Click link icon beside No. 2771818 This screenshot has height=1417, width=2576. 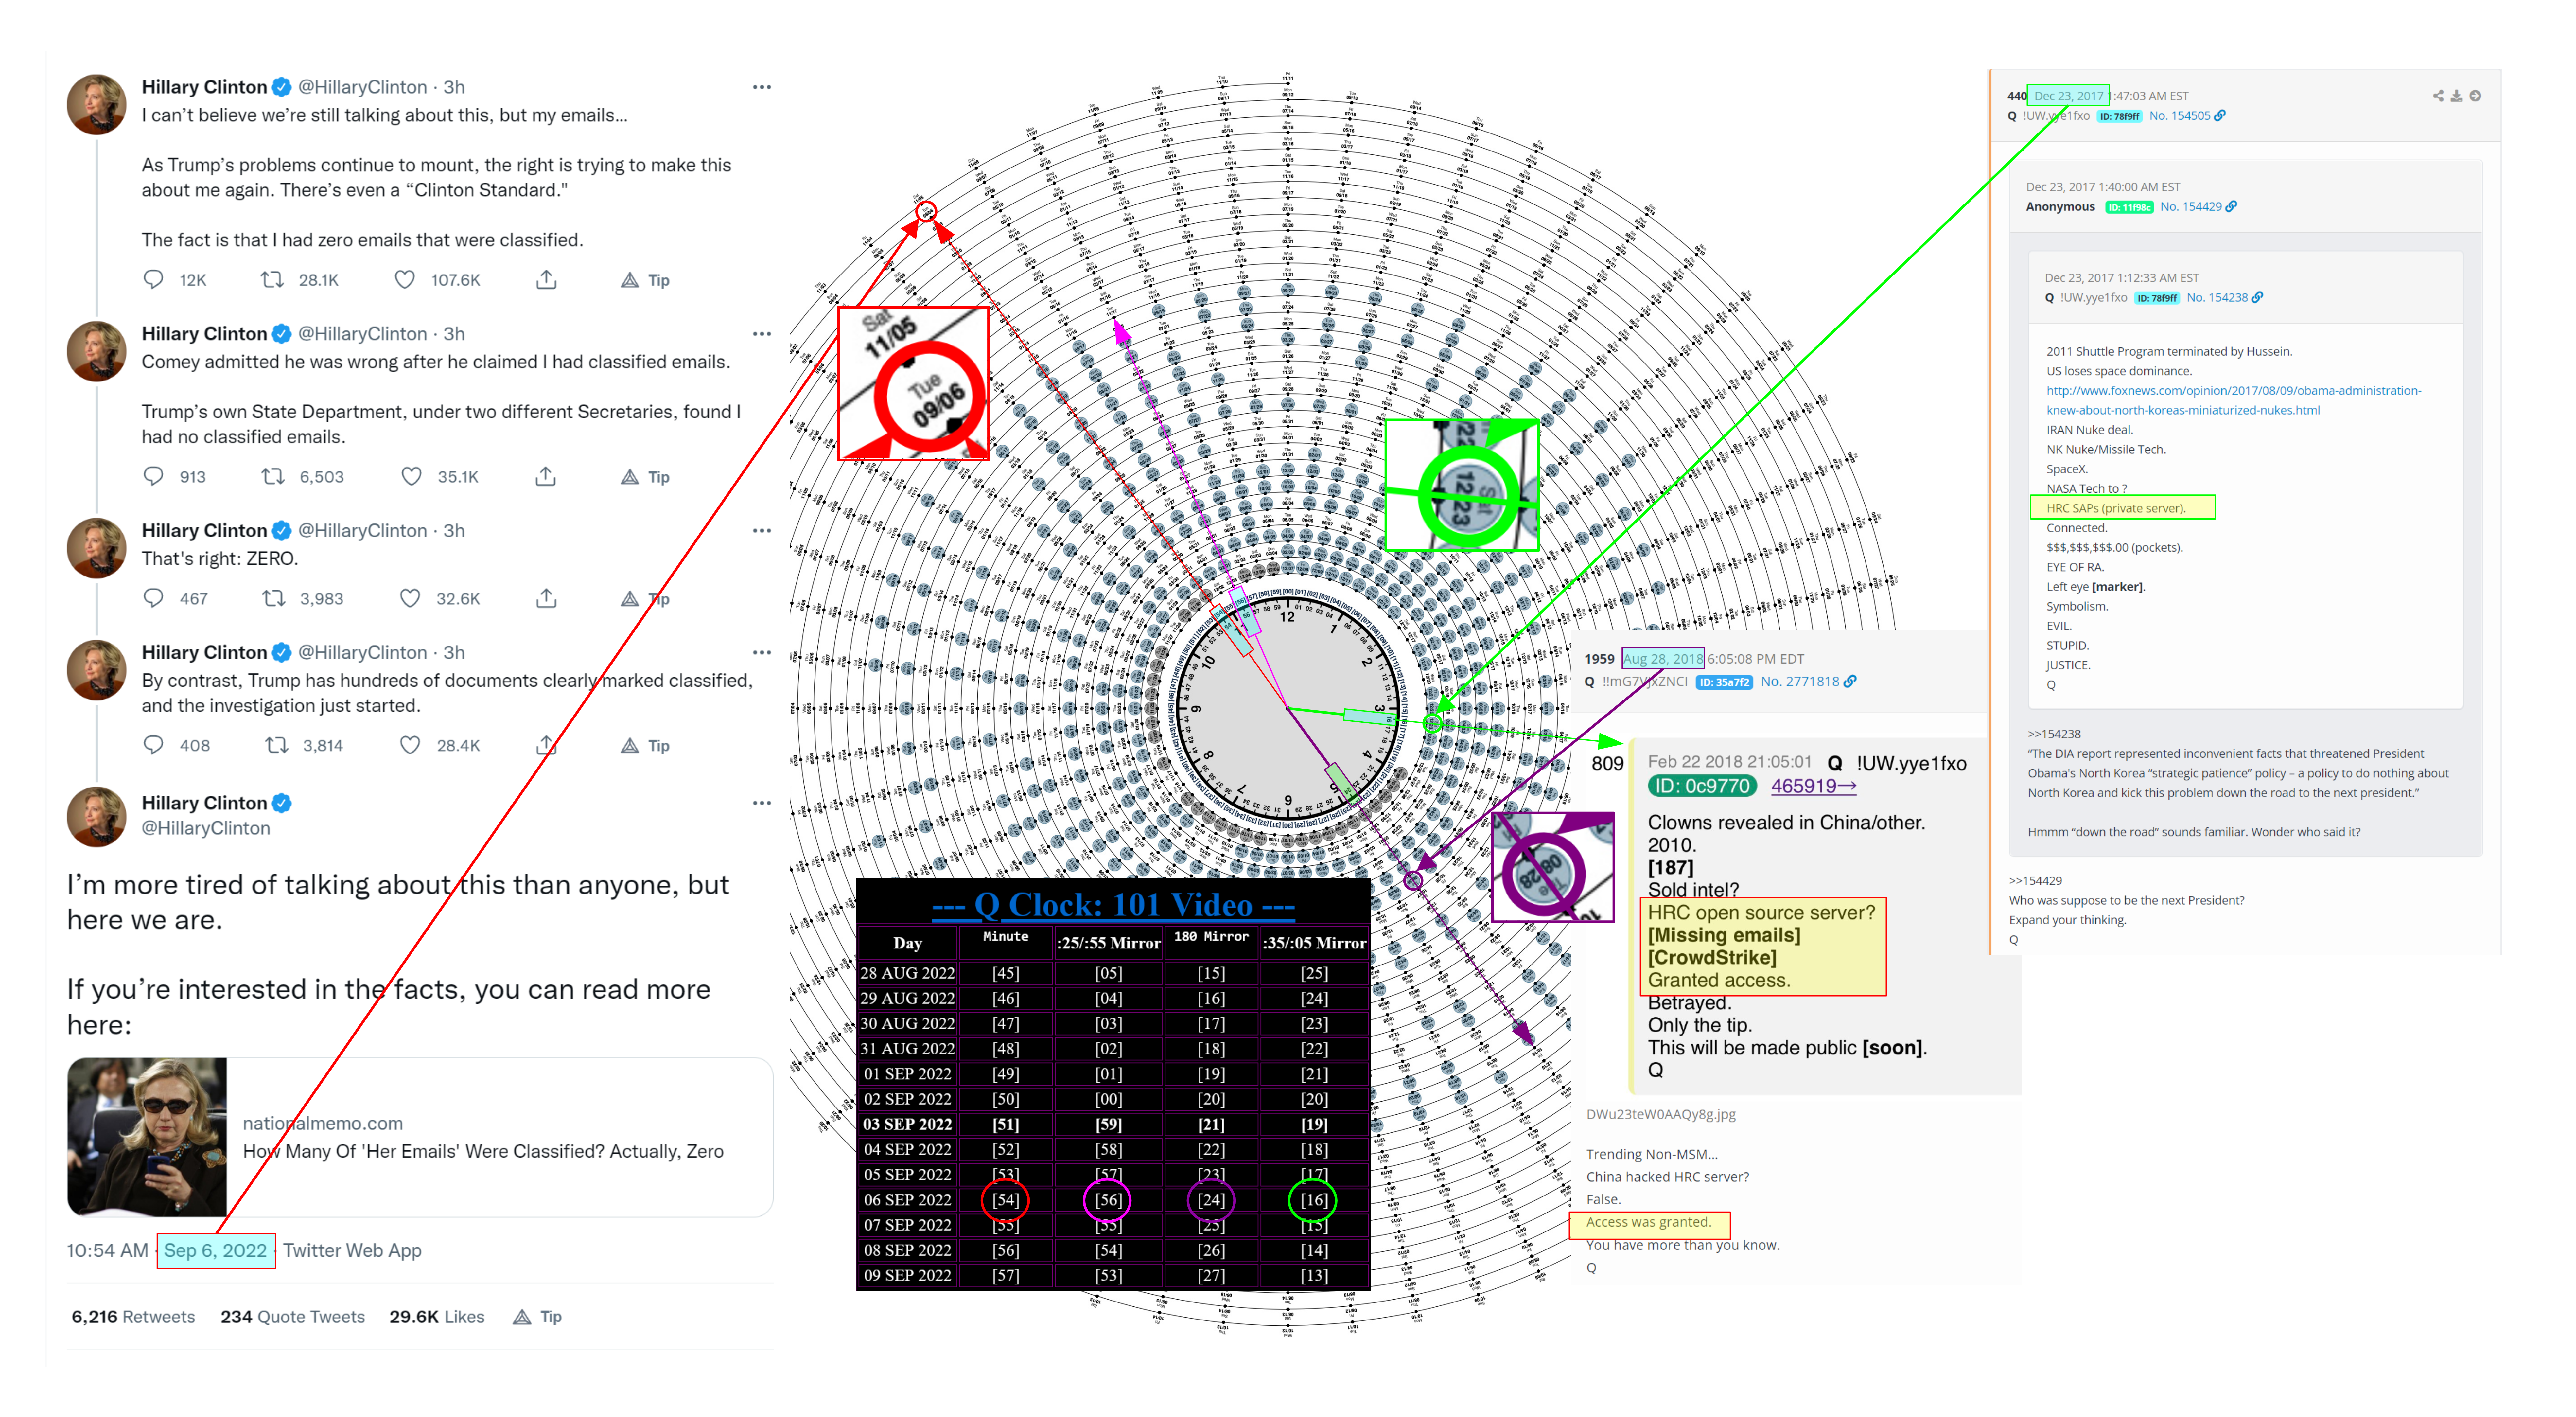pyautogui.click(x=1850, y=682)
